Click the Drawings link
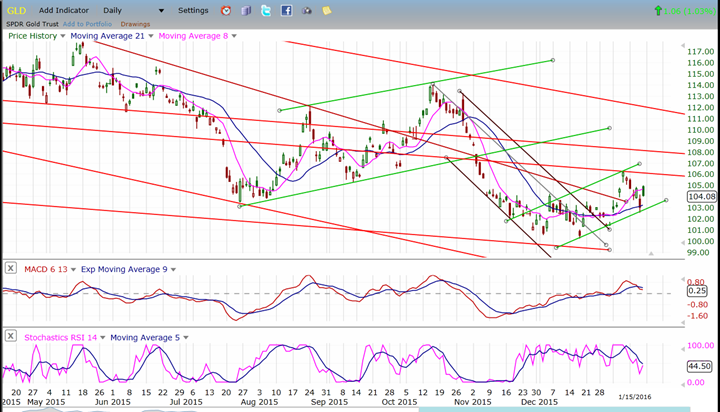720x412 pixels. (x=135, y=22)
